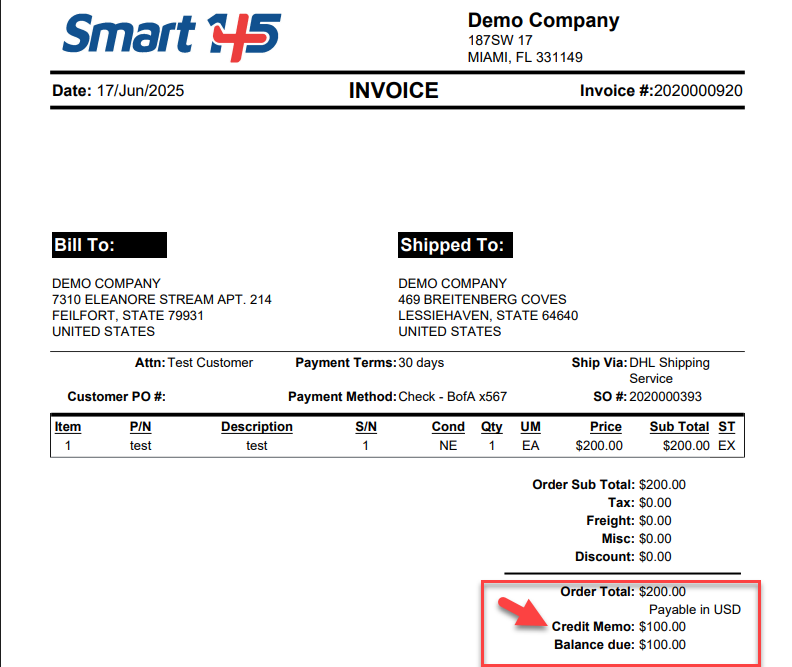
Task: Click 'MIAMI, FL 331149' in header
Action: click(x=525, y=57)
